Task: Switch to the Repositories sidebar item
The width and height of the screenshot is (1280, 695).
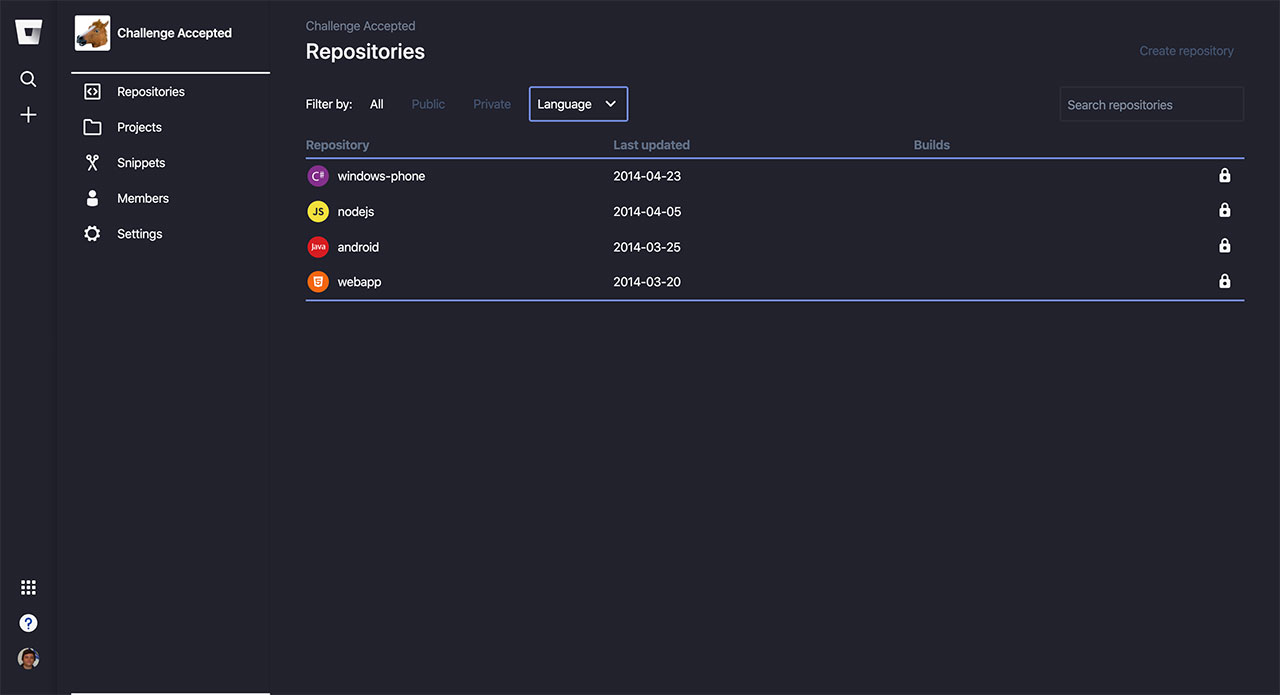Action: [150, 91]
